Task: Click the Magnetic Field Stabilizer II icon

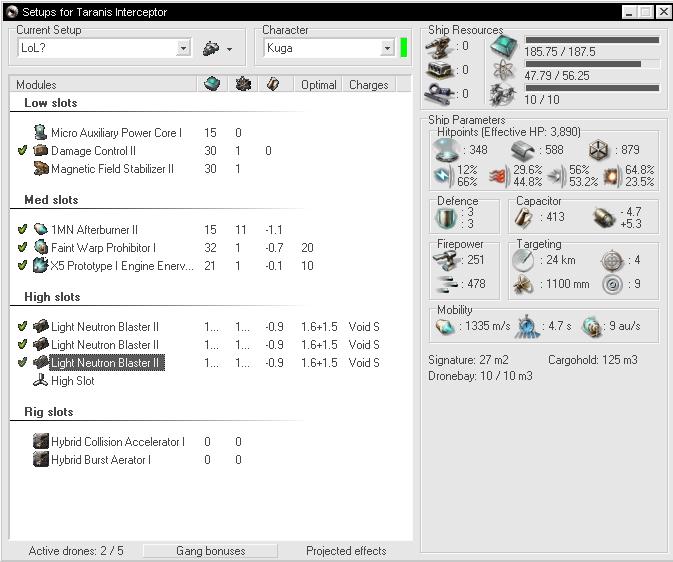Action: click(40, 168)
